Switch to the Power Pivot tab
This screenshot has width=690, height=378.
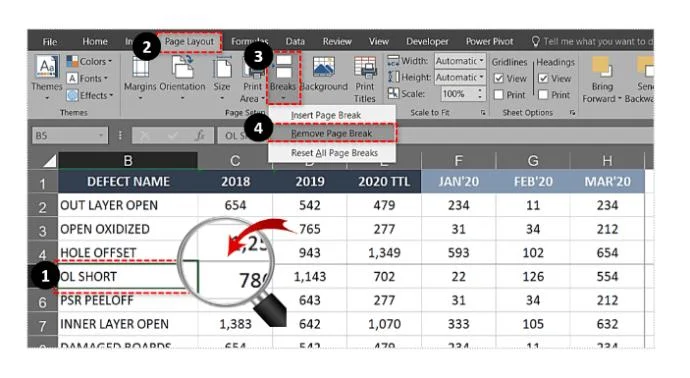[x=489, y=42]
